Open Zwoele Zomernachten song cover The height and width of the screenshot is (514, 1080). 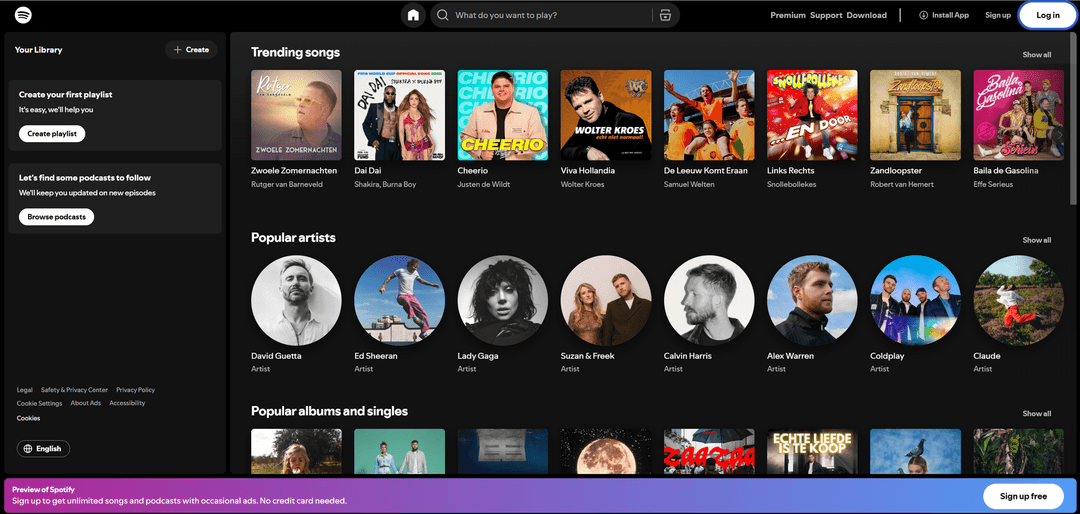point(296,115)
